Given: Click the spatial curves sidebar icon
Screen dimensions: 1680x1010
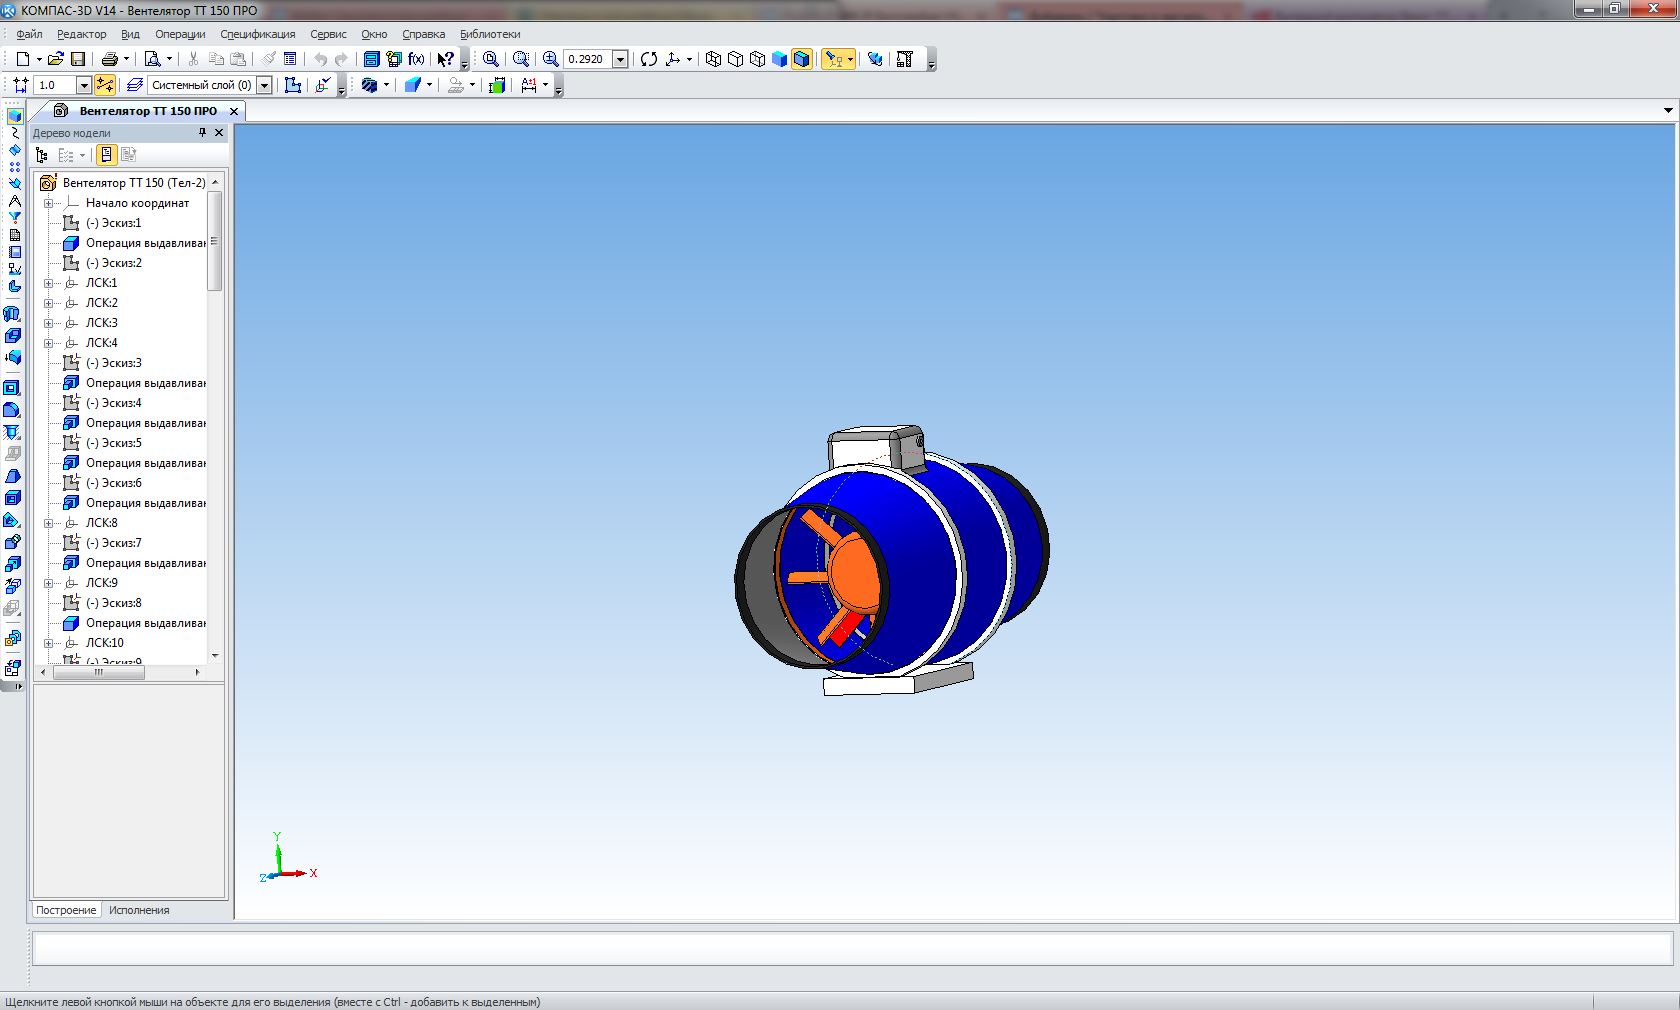Looking at the screenshot, I should [x=14, y=133].
